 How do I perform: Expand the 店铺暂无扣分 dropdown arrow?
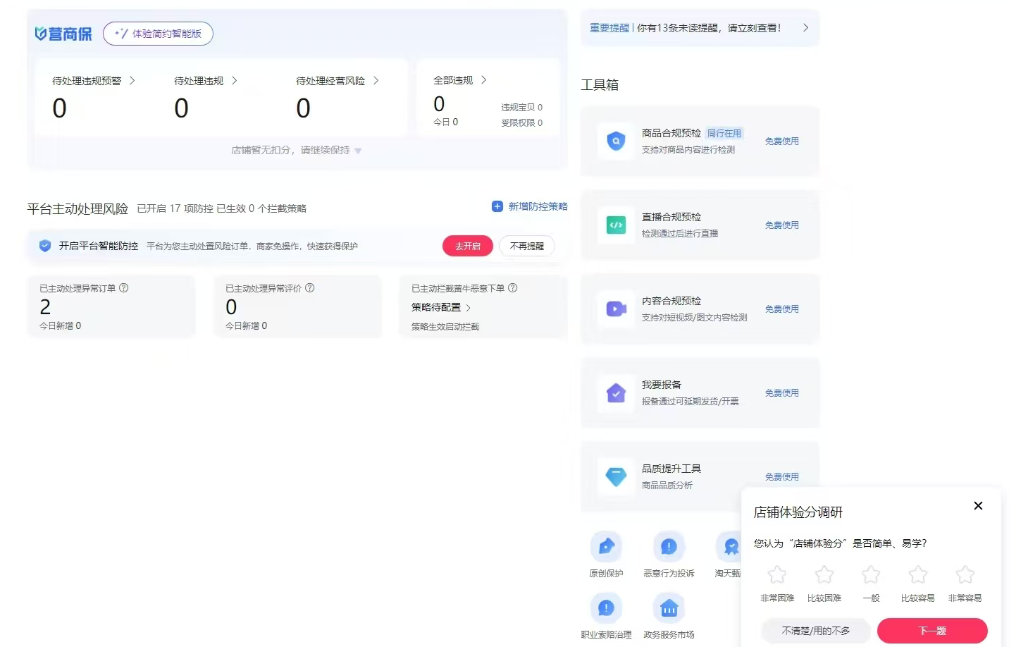pos(358,151)
